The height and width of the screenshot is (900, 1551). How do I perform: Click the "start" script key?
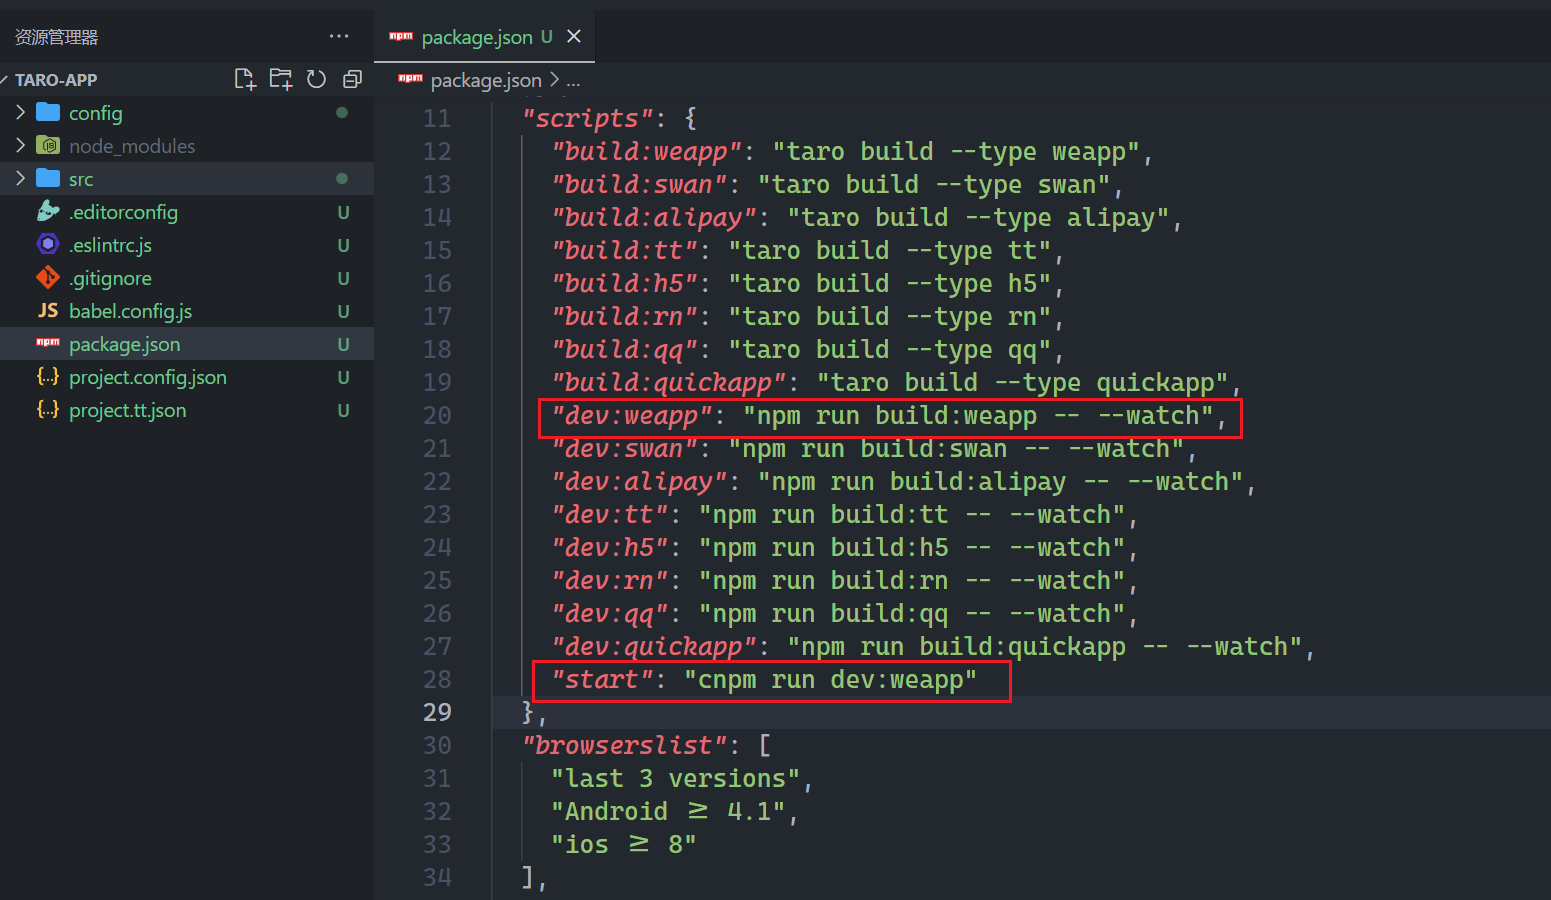click(602, 679)
